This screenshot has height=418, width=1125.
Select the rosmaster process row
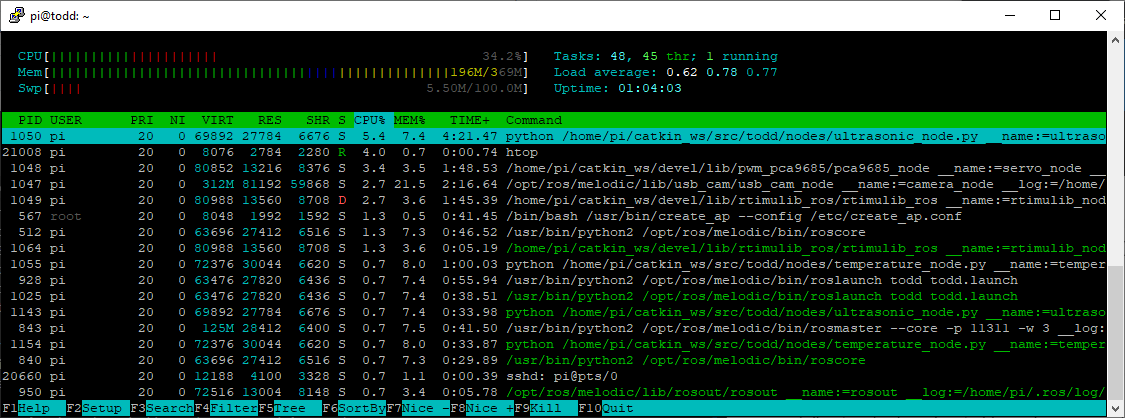(553, 328)
